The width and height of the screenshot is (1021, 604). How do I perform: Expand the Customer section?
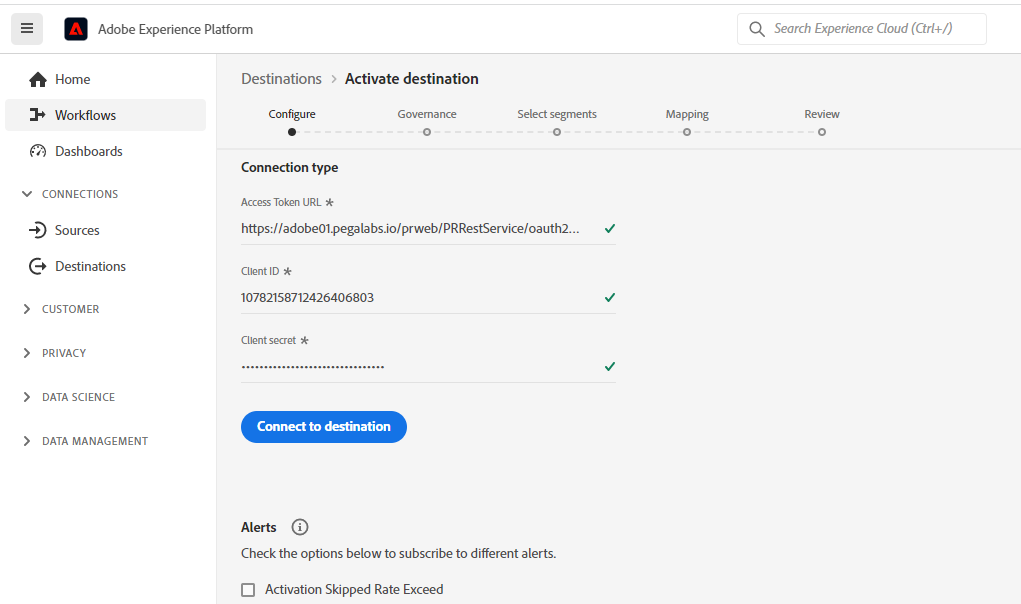(27, 309)
